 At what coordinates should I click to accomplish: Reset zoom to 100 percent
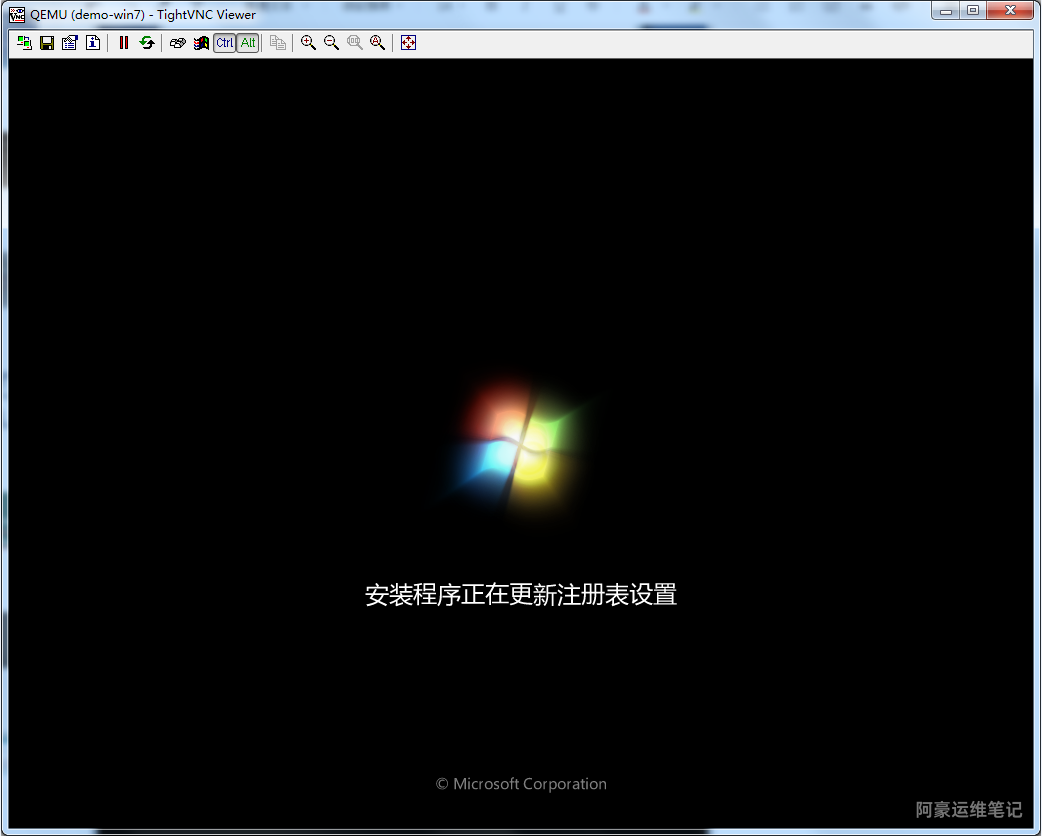pos(355,43)
